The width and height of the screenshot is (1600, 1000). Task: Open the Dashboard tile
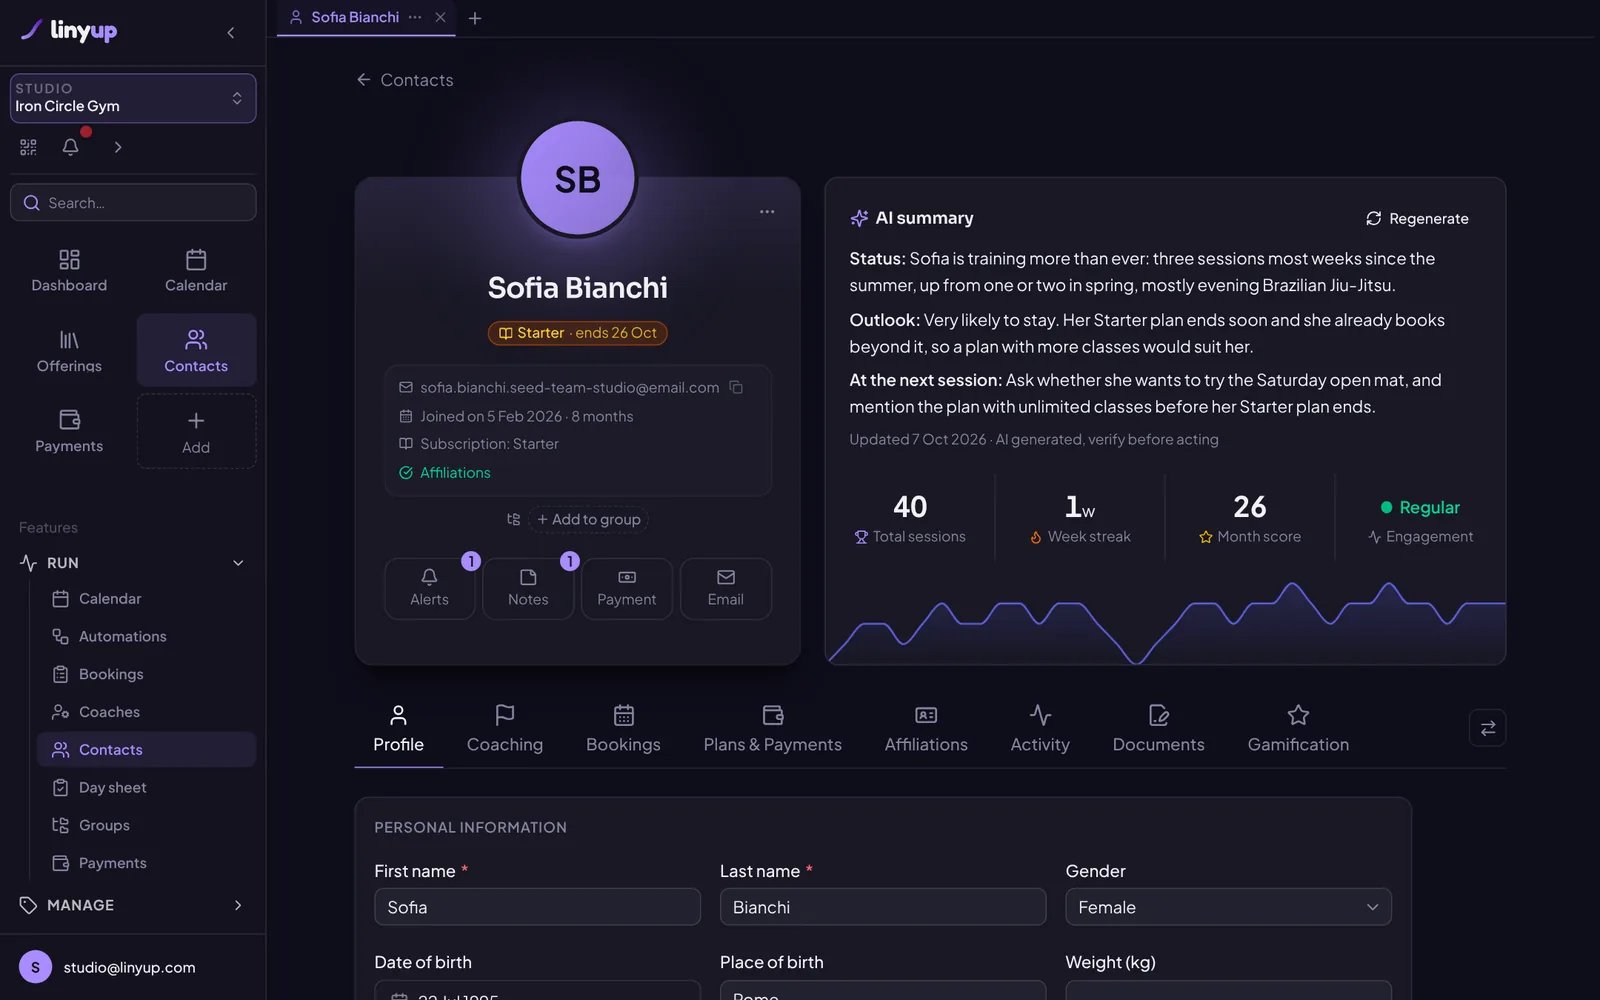[69, 270]
